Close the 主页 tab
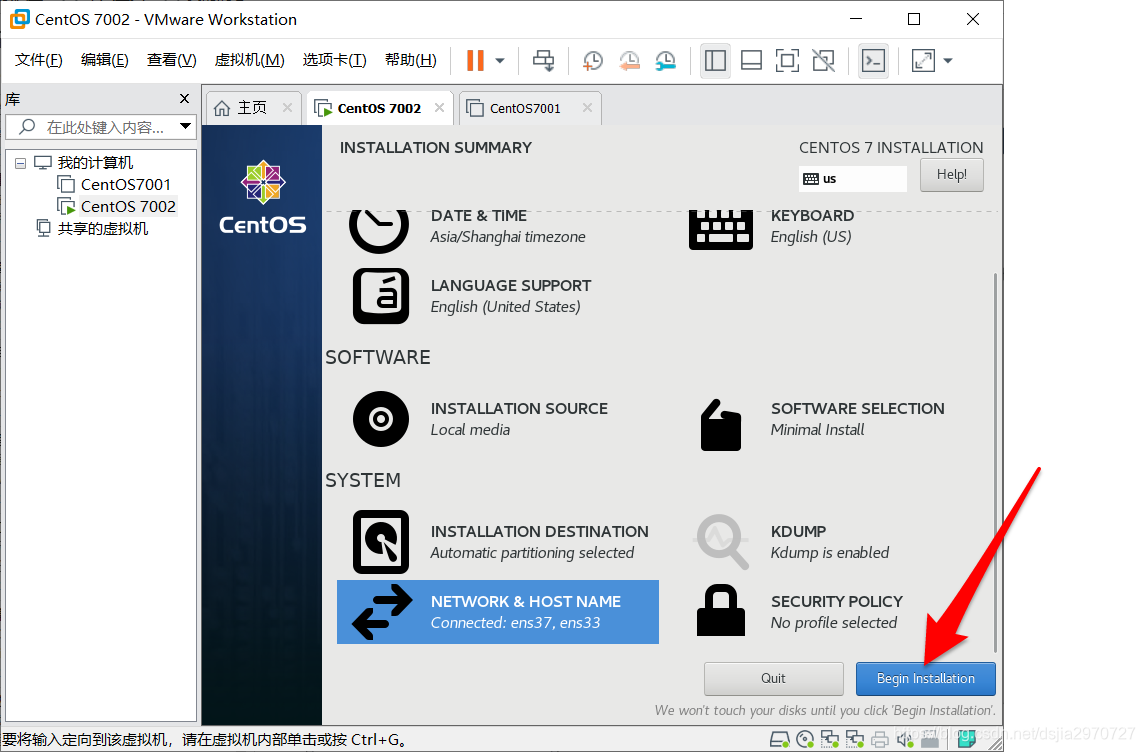Image resolution: width=1145 pixels, height=752 pixels. [x=288, y=107]
